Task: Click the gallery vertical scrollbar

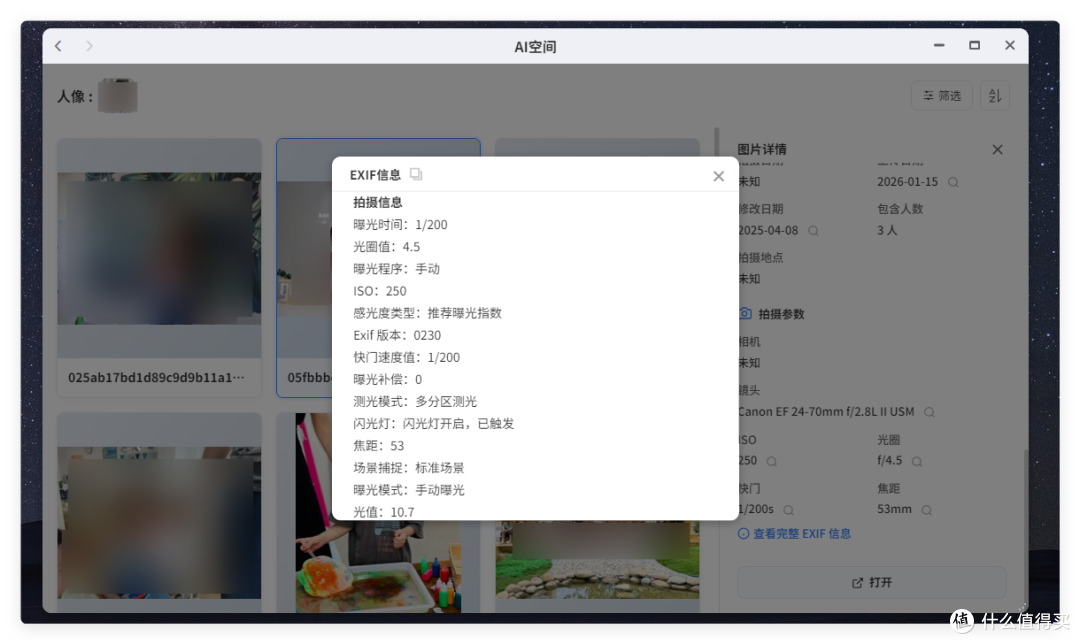Action: pyautogui.click(x=716, y=143)
